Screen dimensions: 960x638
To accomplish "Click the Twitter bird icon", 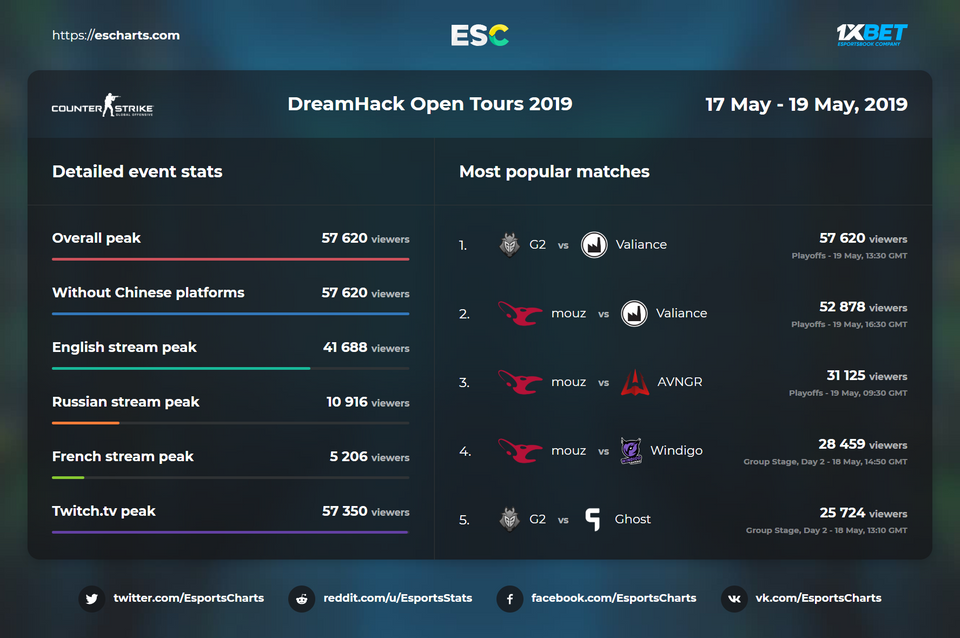I will point(92,599).
